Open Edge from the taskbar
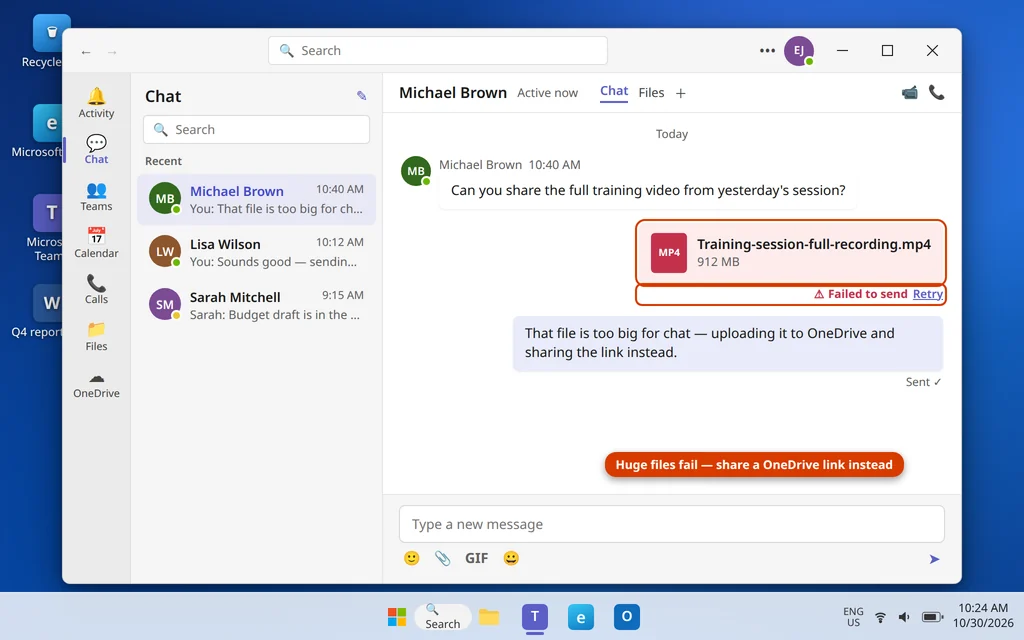 [581, 616]
